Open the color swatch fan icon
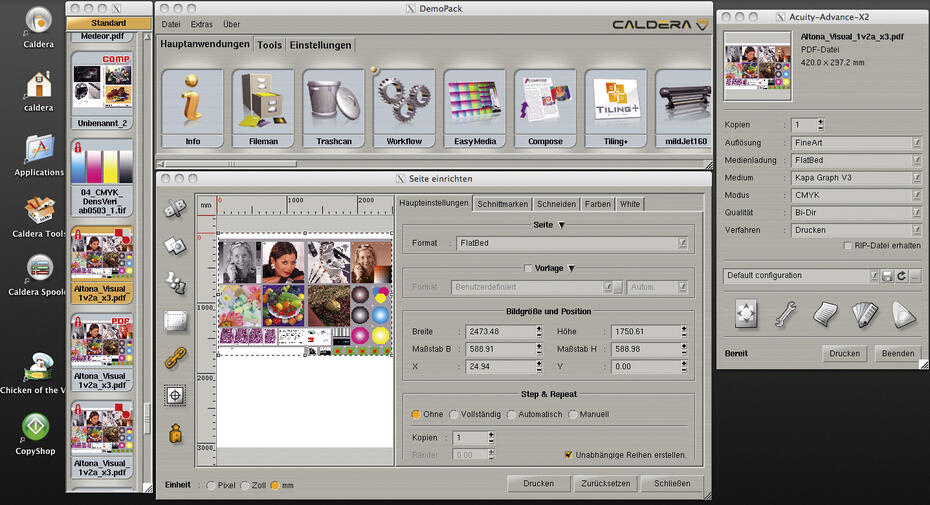 pos(865,313)
